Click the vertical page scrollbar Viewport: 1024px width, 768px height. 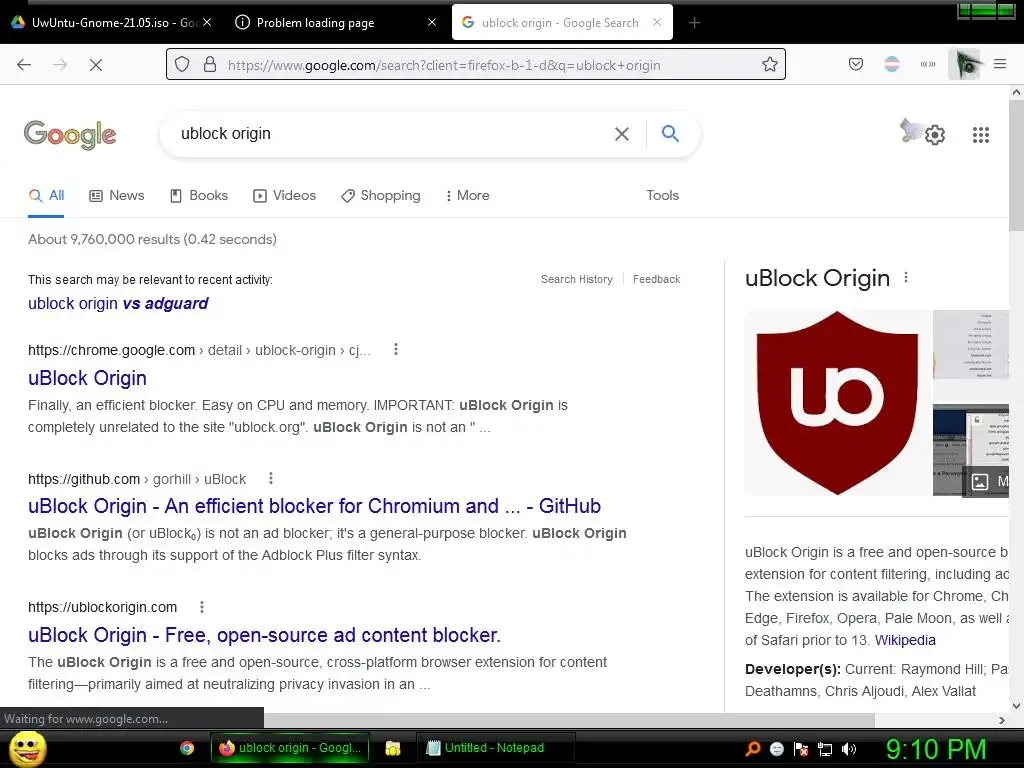[x=1016, y=163]
